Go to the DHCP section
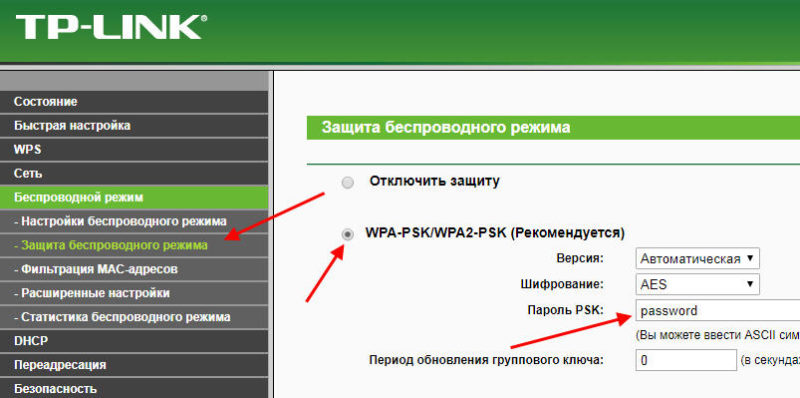The height and width of the screenshot is (398, 800). 134,341
